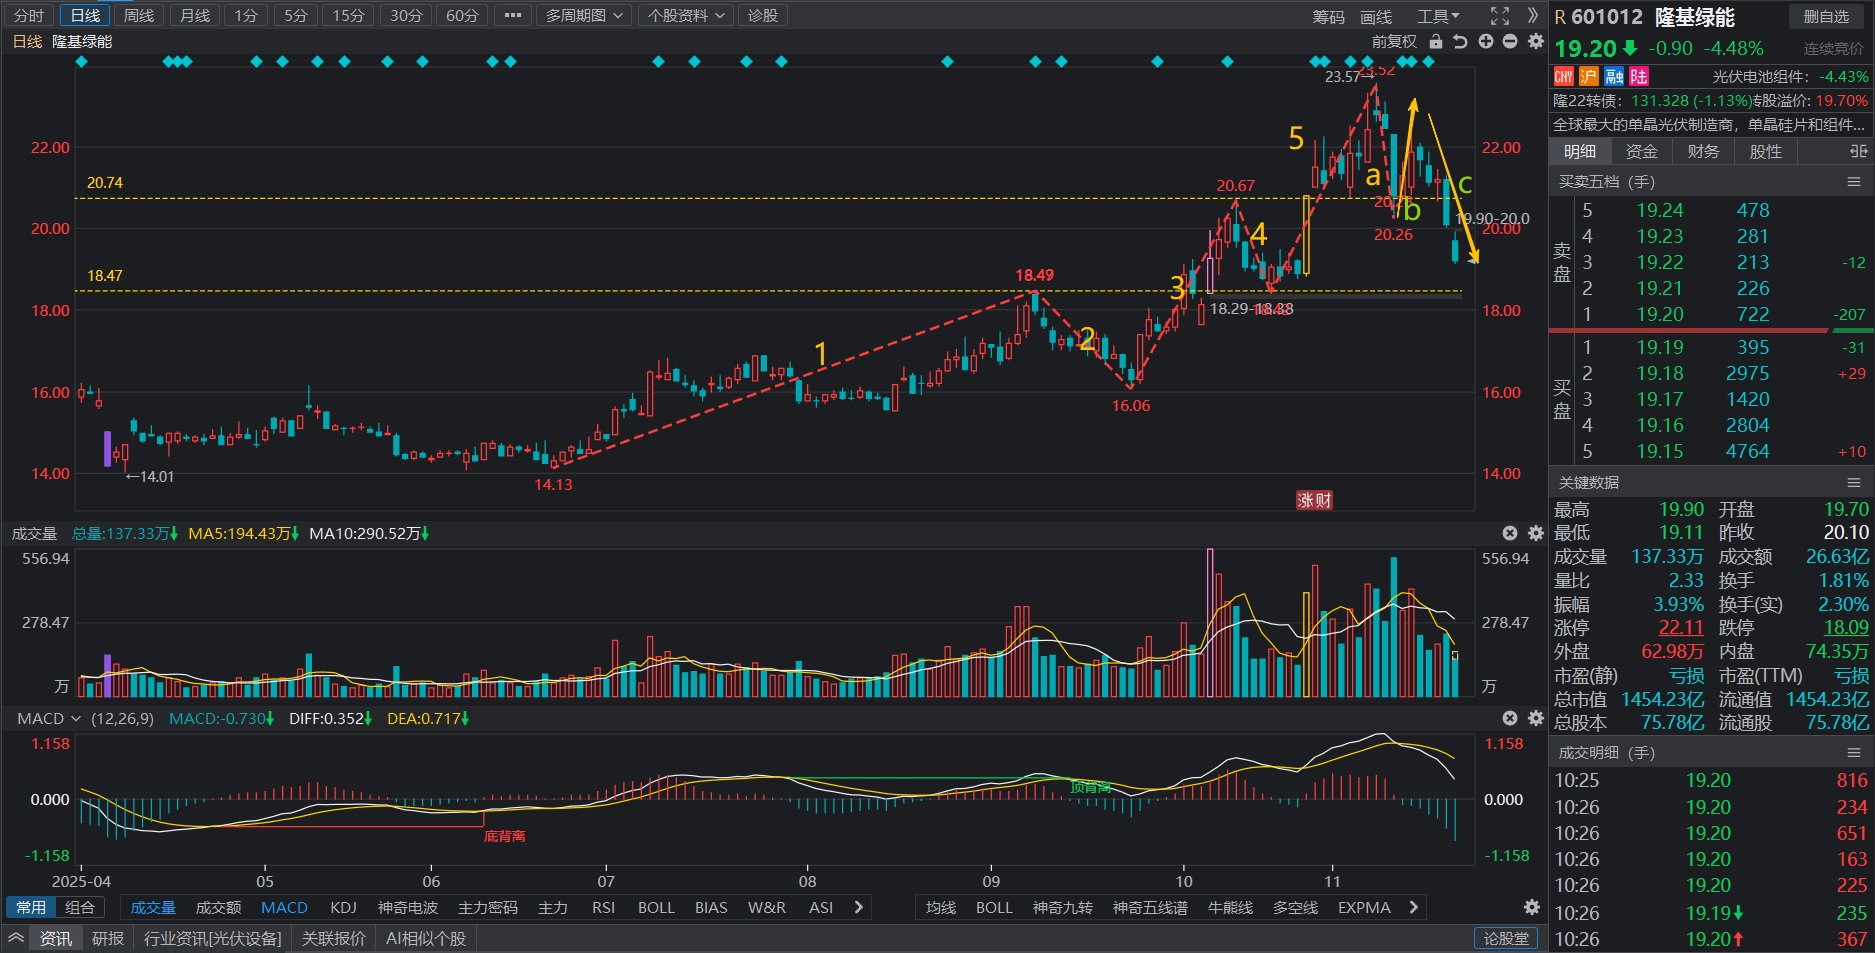
Task: Toggle the 均线 moving average overlay
Action: tap(941, 907)
